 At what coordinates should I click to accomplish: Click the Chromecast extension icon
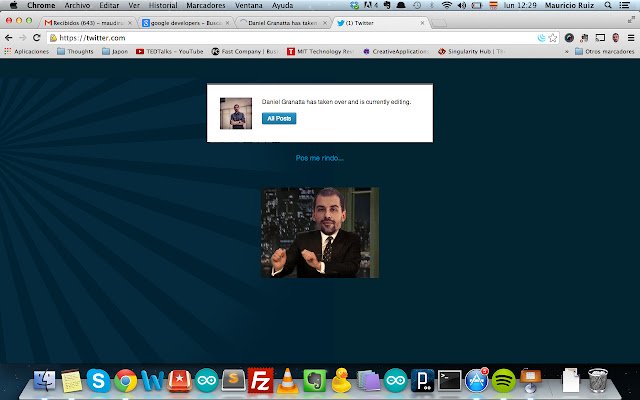point(600,38)
